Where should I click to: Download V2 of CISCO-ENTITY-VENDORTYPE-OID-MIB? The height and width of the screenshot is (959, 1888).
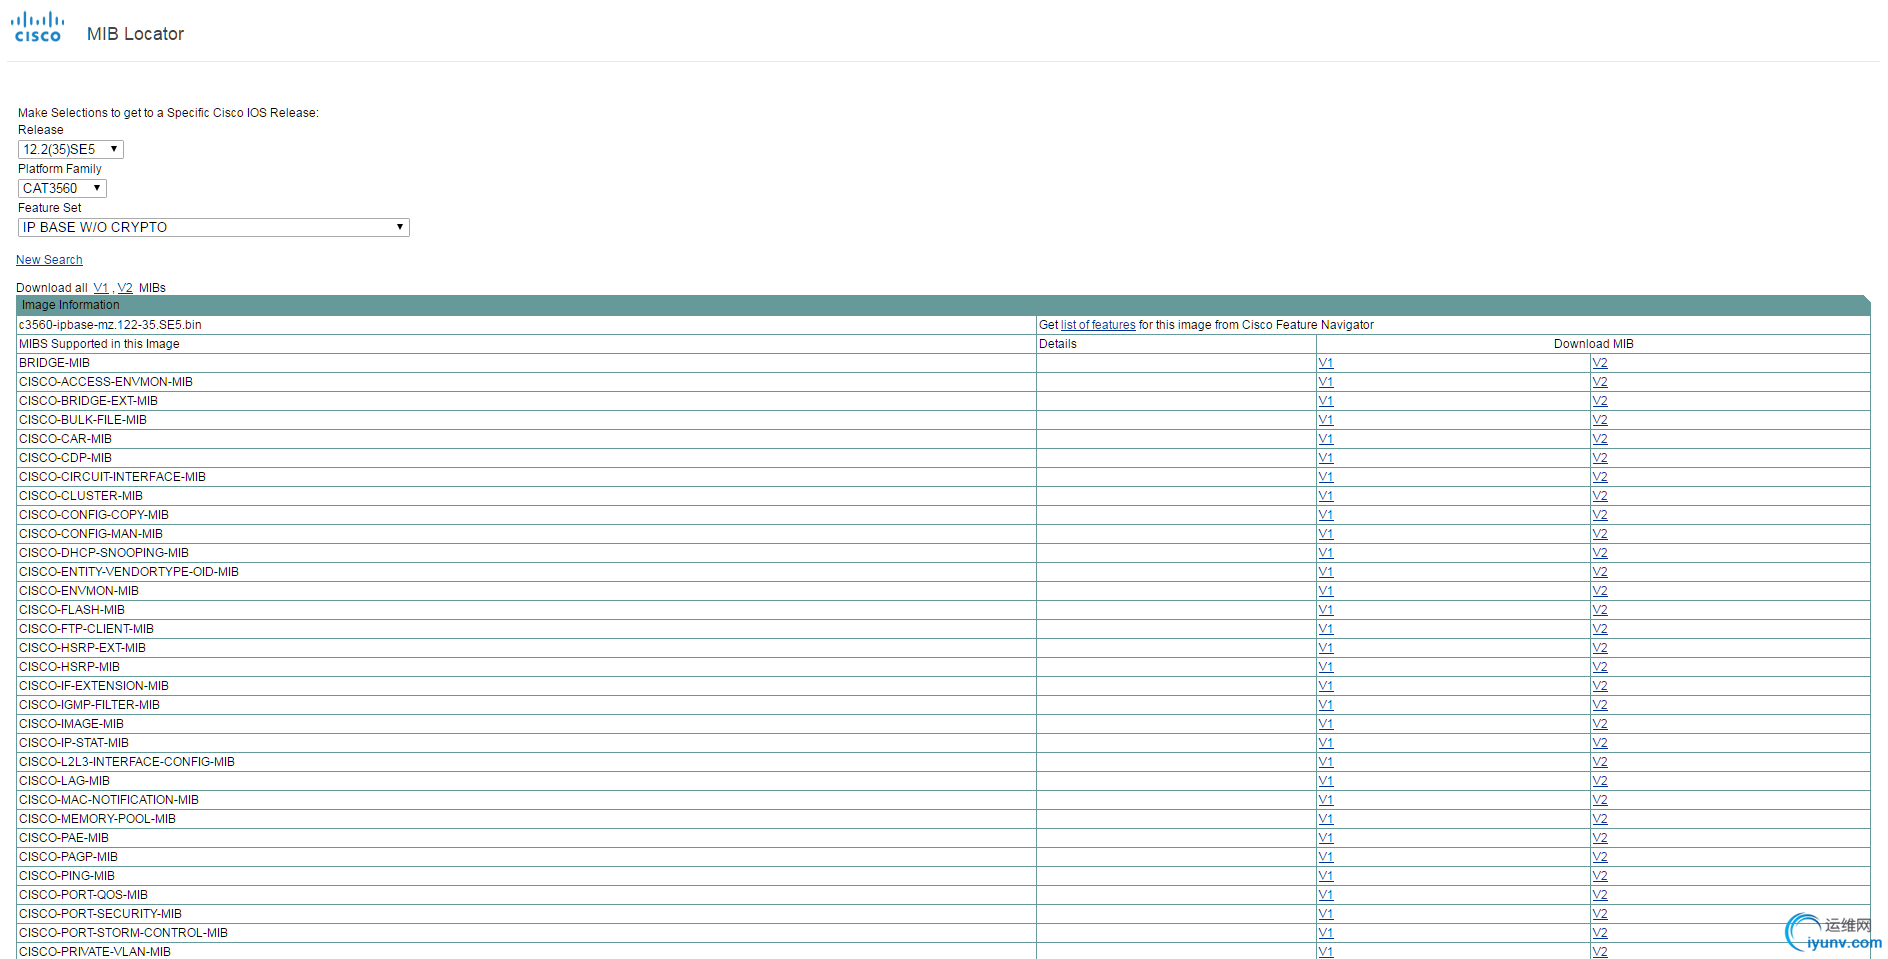point(1600,572)
